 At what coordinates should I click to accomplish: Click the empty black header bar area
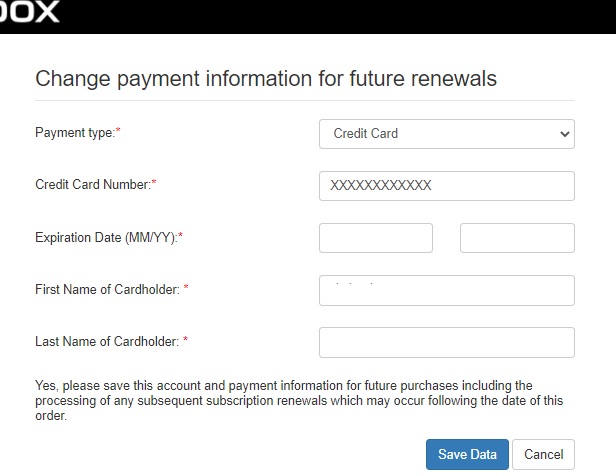(x=338, y=16)
